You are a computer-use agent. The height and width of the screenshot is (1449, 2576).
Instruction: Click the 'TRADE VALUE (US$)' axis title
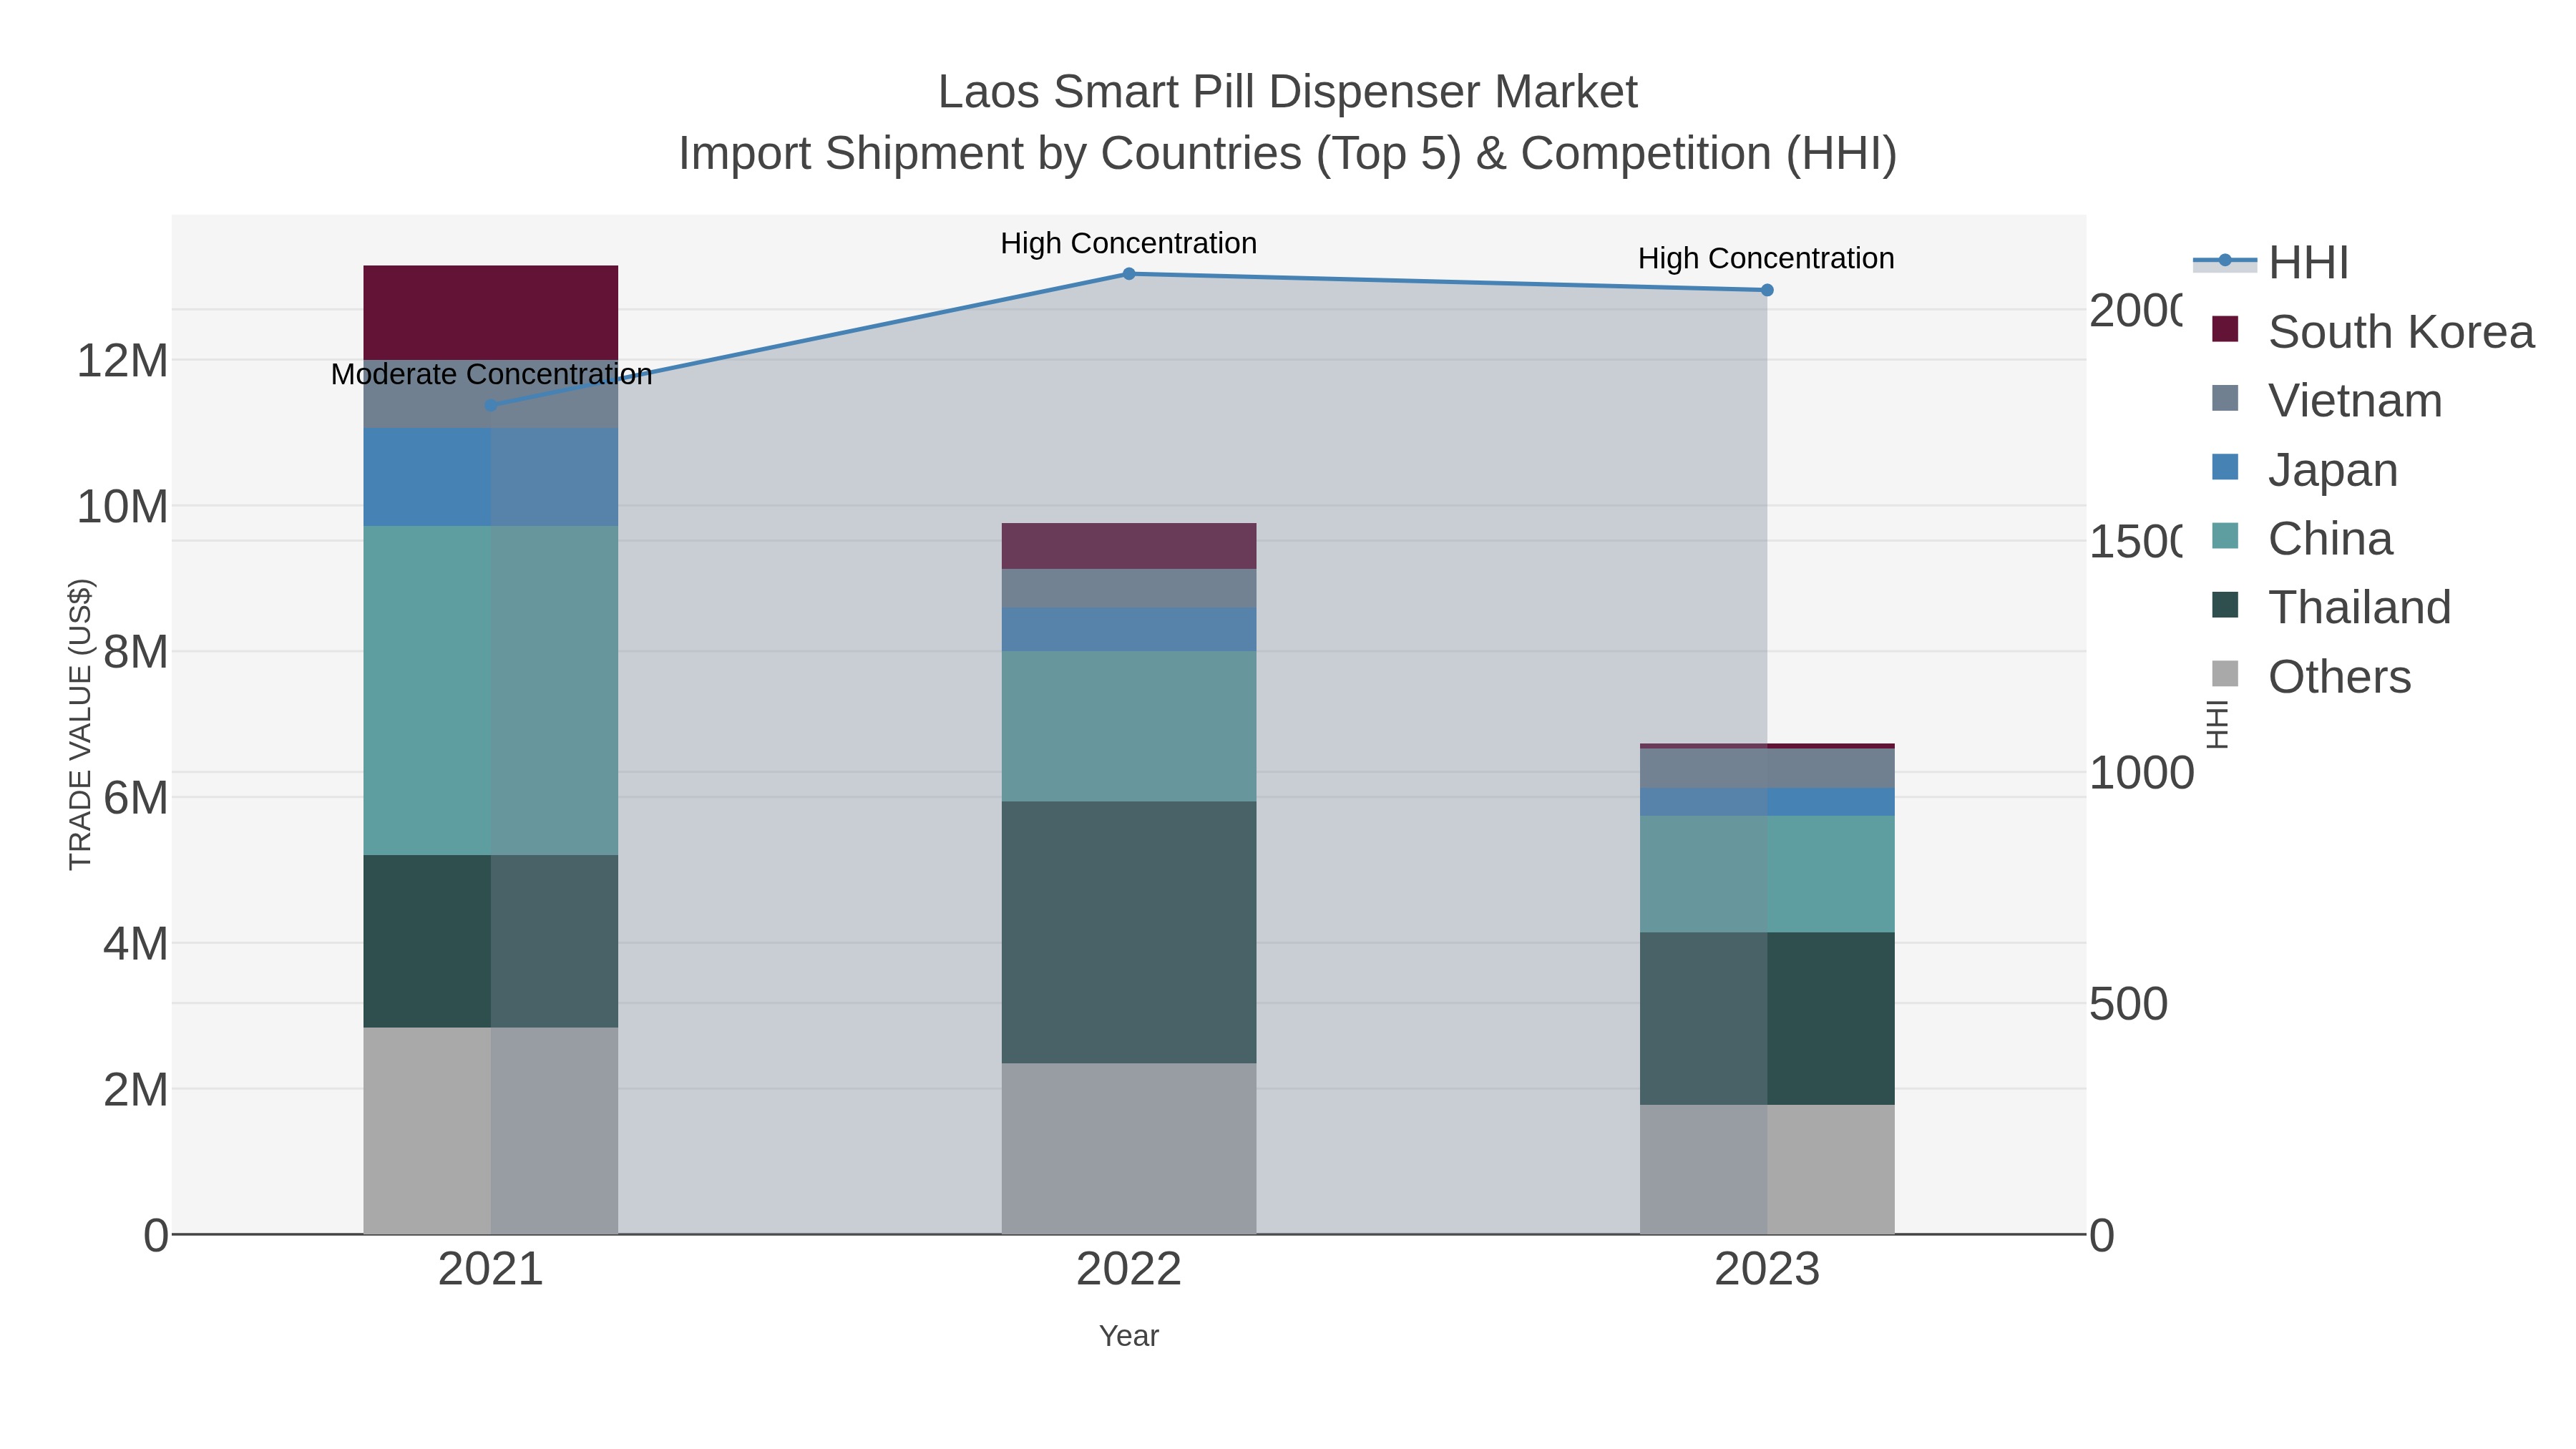[80, 724]
